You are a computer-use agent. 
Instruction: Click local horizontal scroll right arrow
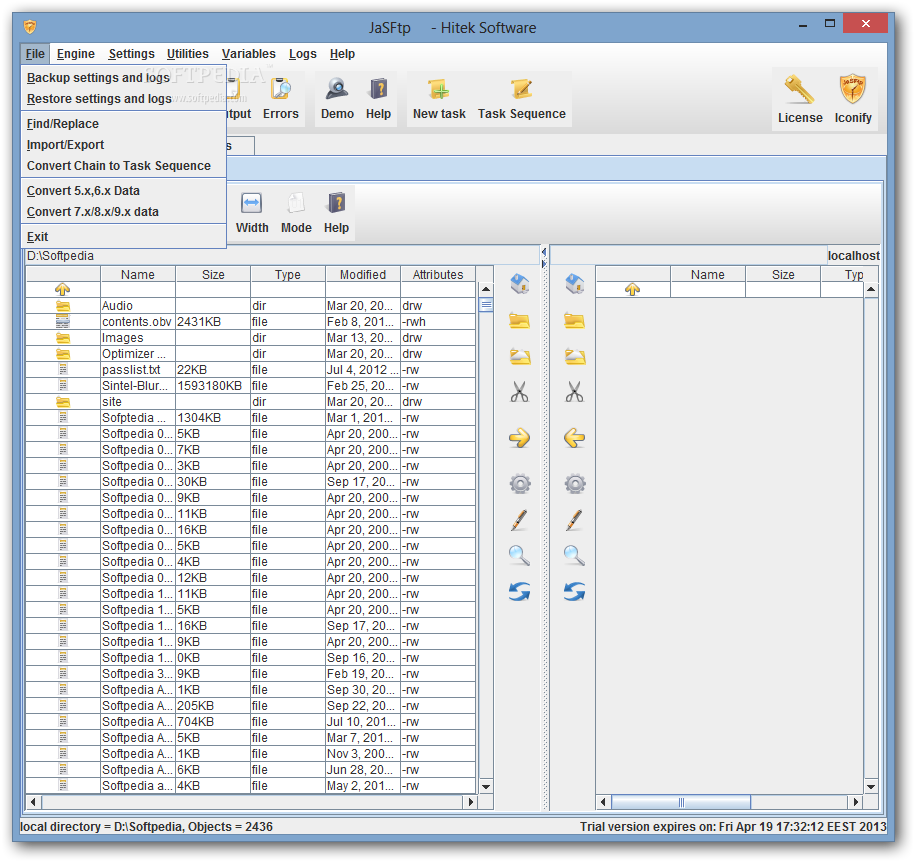pos(471,802)
